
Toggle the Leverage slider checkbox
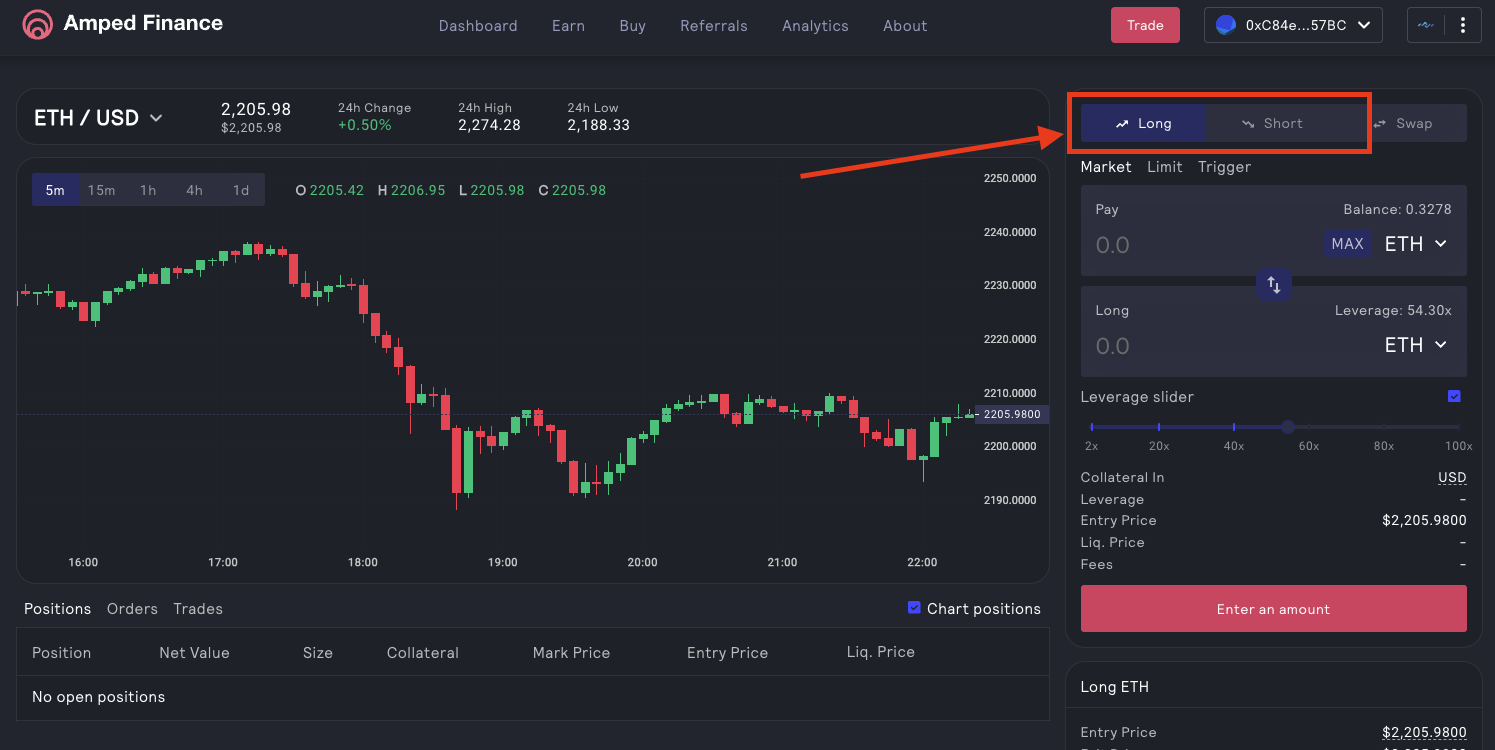(x=1454, y=397)
